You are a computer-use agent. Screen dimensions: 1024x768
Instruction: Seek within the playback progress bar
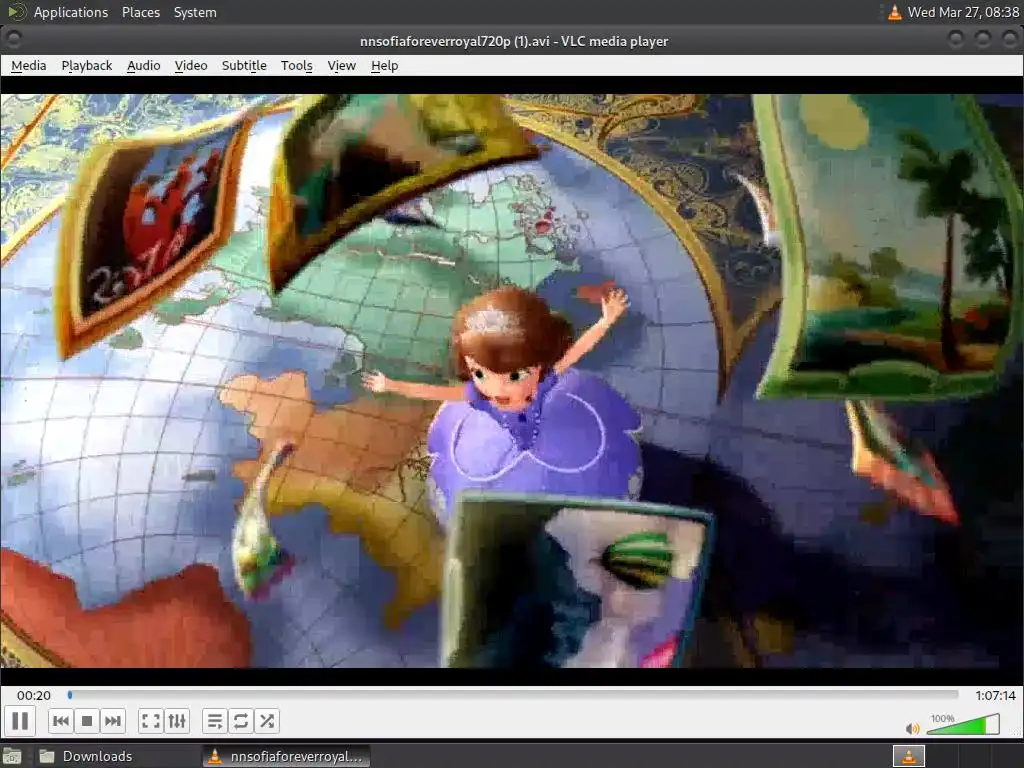[513, 695]
